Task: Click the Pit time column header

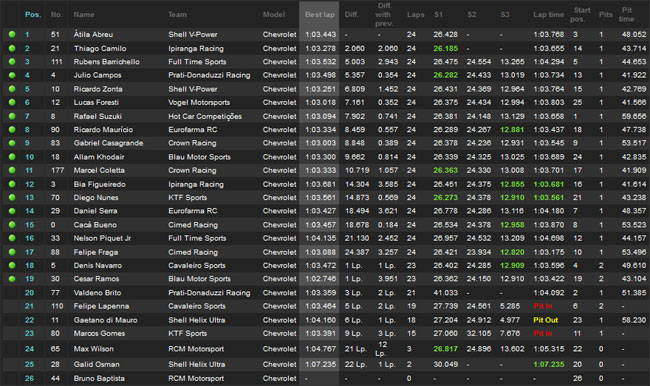Action: (x=626, y=15)
